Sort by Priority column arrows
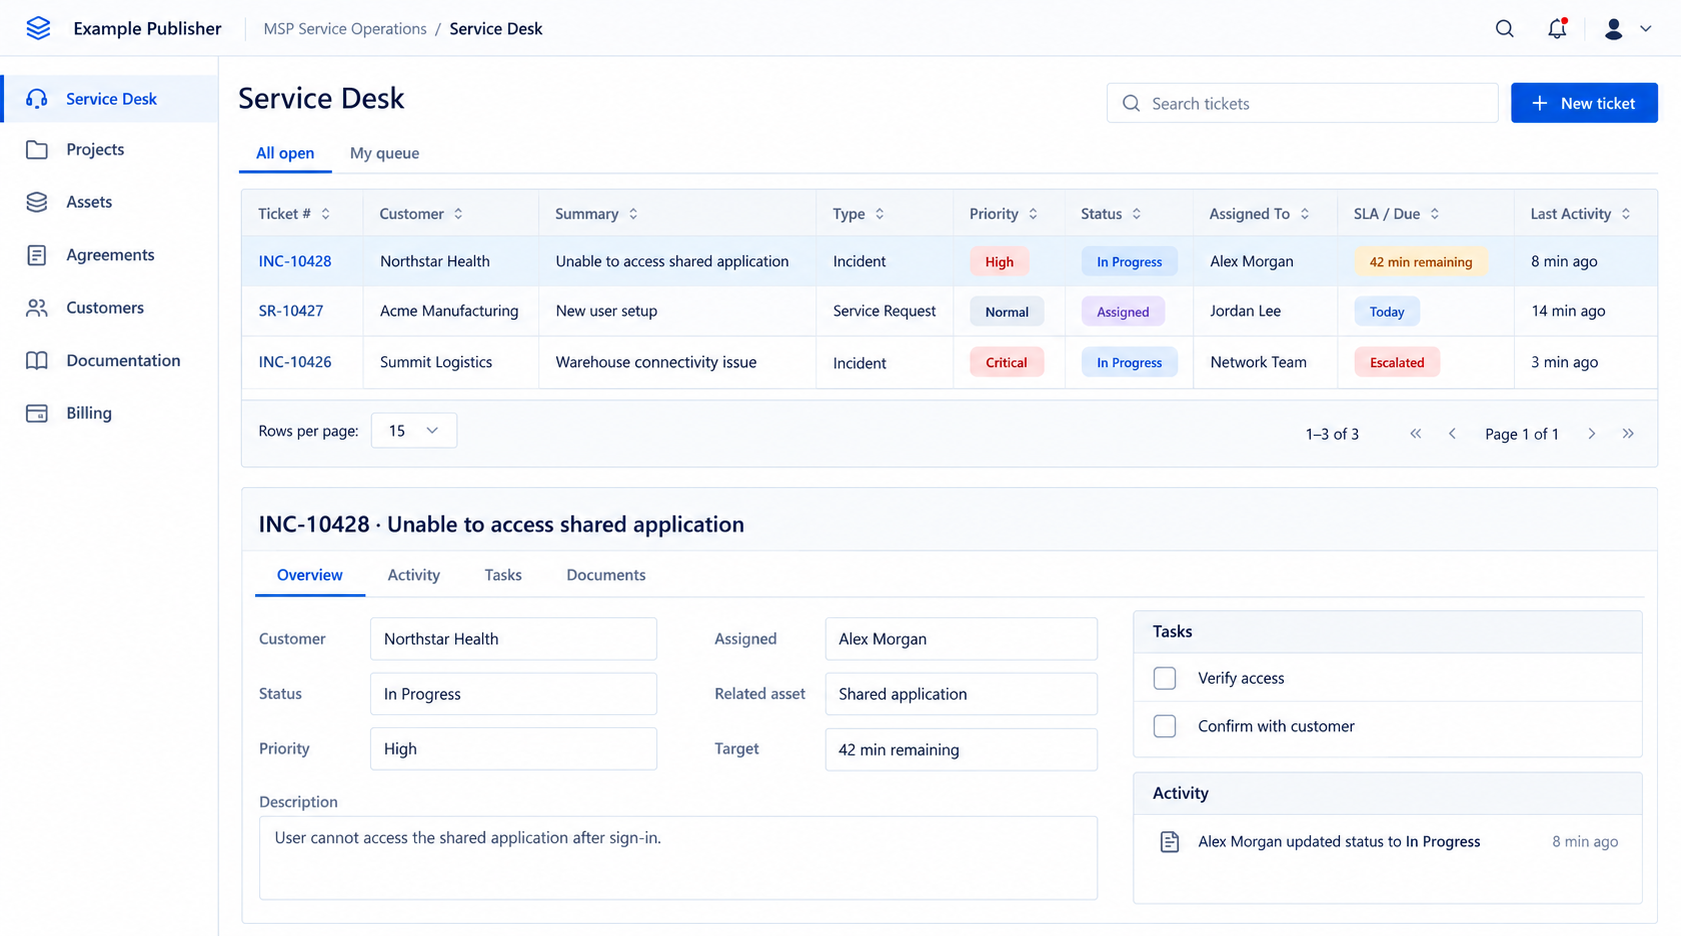Screen dimensions: 1681x936 click(x=1033, y=214)
